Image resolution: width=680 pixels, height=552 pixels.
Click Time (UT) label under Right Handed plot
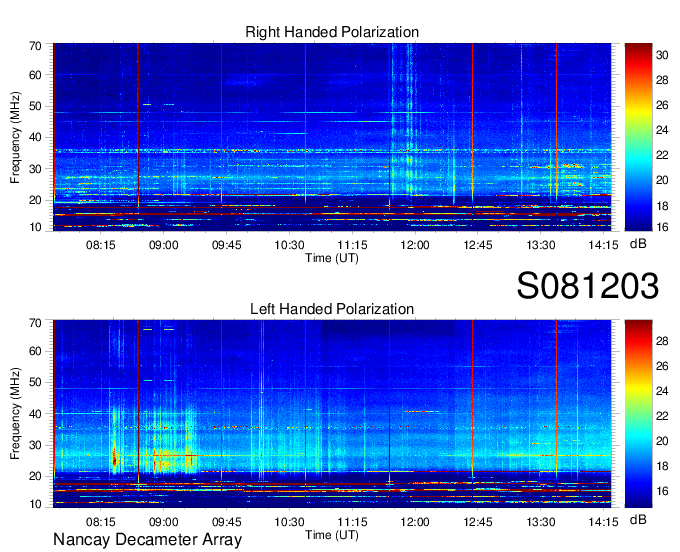pos(332,258)
